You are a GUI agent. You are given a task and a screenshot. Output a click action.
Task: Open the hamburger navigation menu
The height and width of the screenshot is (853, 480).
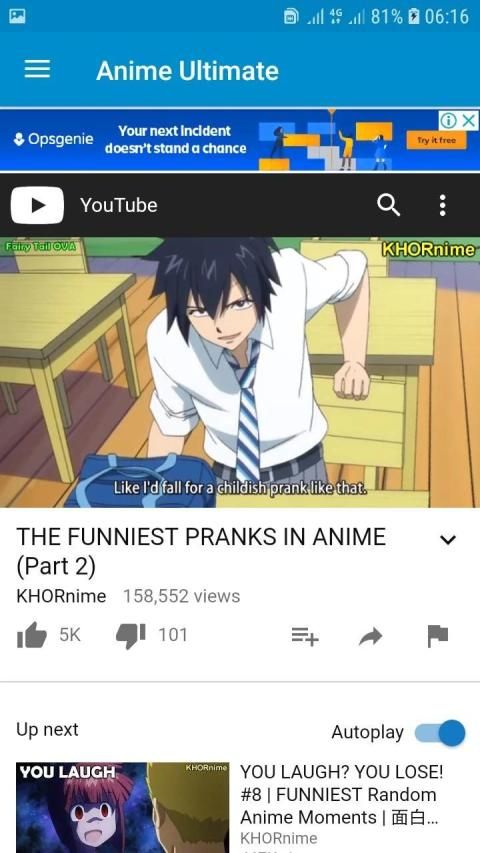37,70
